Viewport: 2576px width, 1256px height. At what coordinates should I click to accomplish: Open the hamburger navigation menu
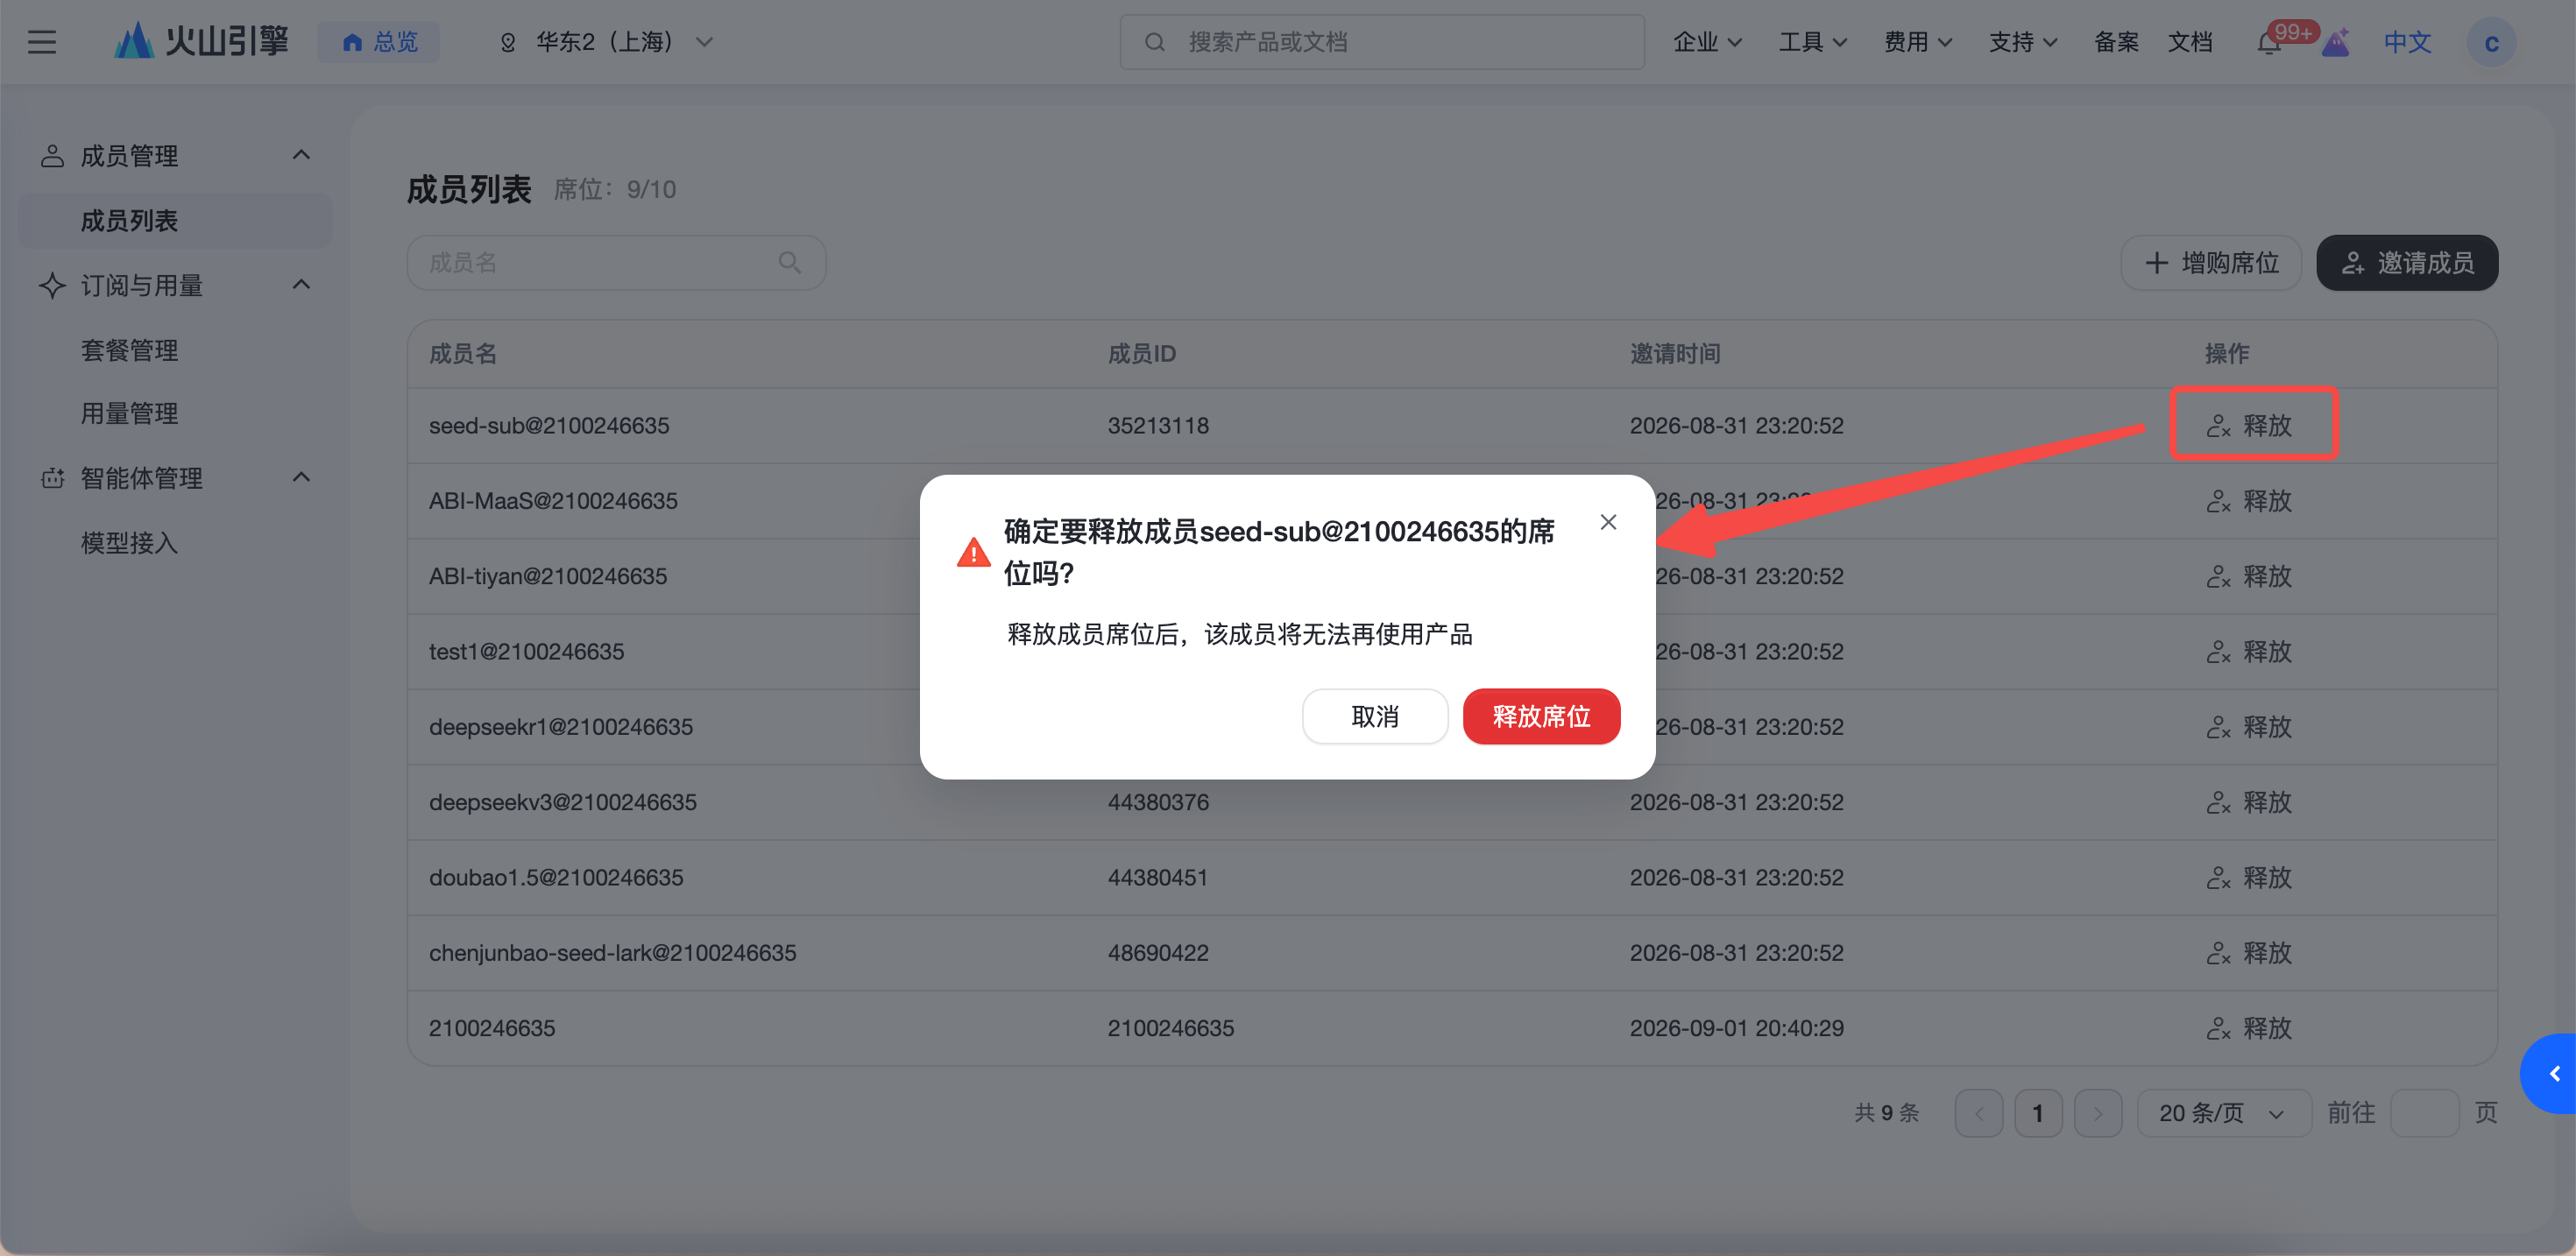pos(42,42)
